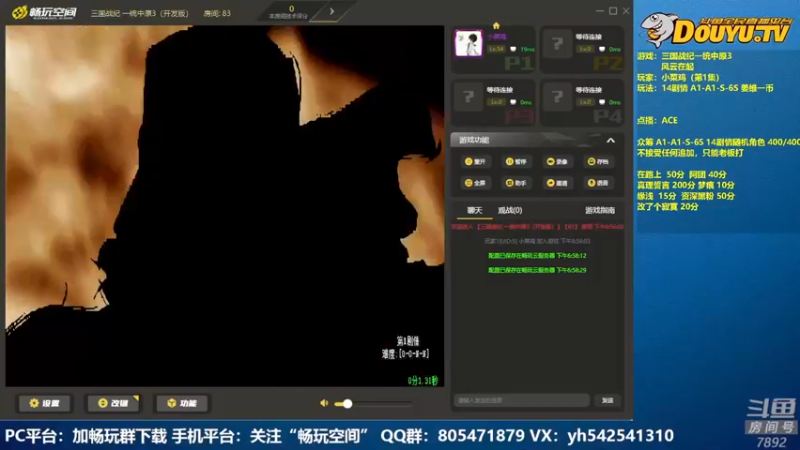
Task: Click the home host icon above P1
Action: (496, 26)
